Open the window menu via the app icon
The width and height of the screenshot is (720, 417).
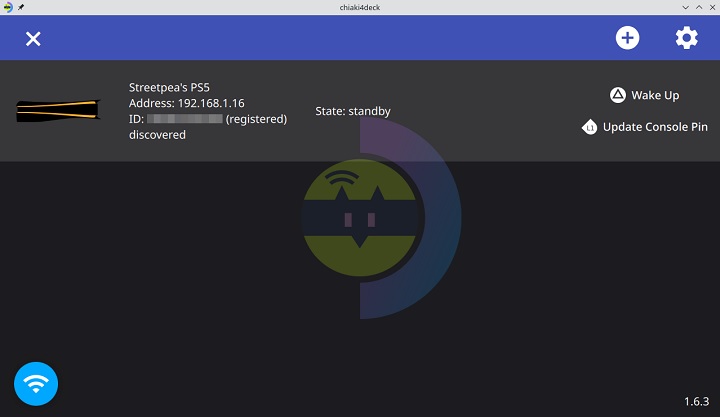point(7,7)
